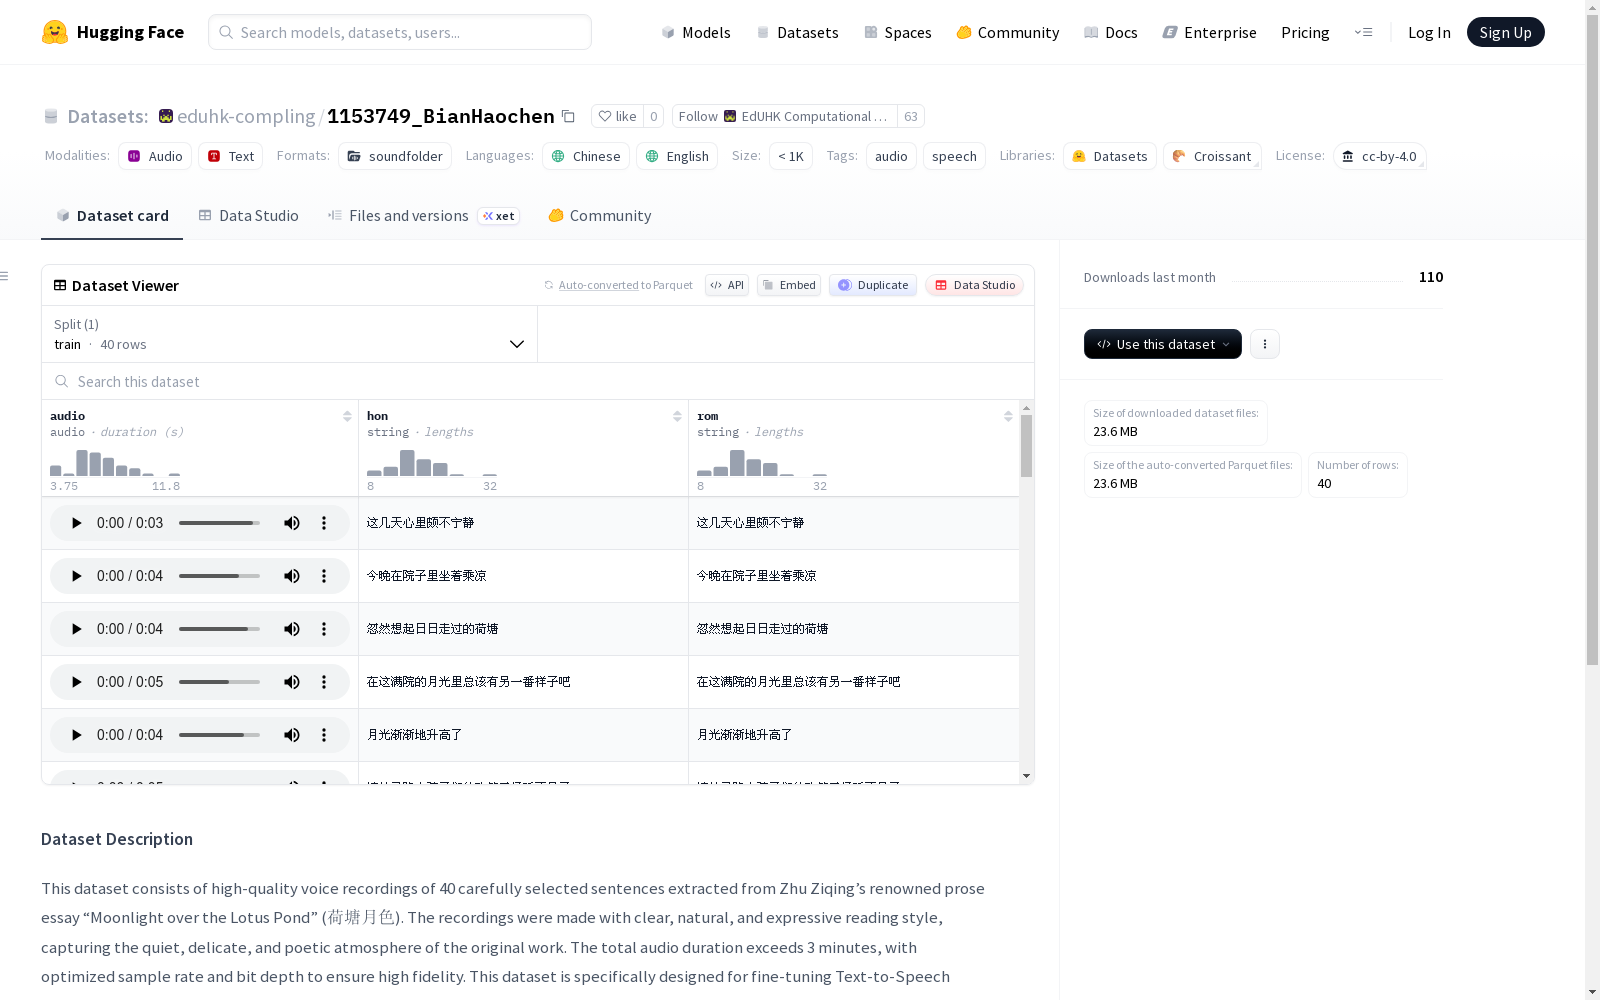
Task: Sort the rom column
Action: [x=1008, y=416]
